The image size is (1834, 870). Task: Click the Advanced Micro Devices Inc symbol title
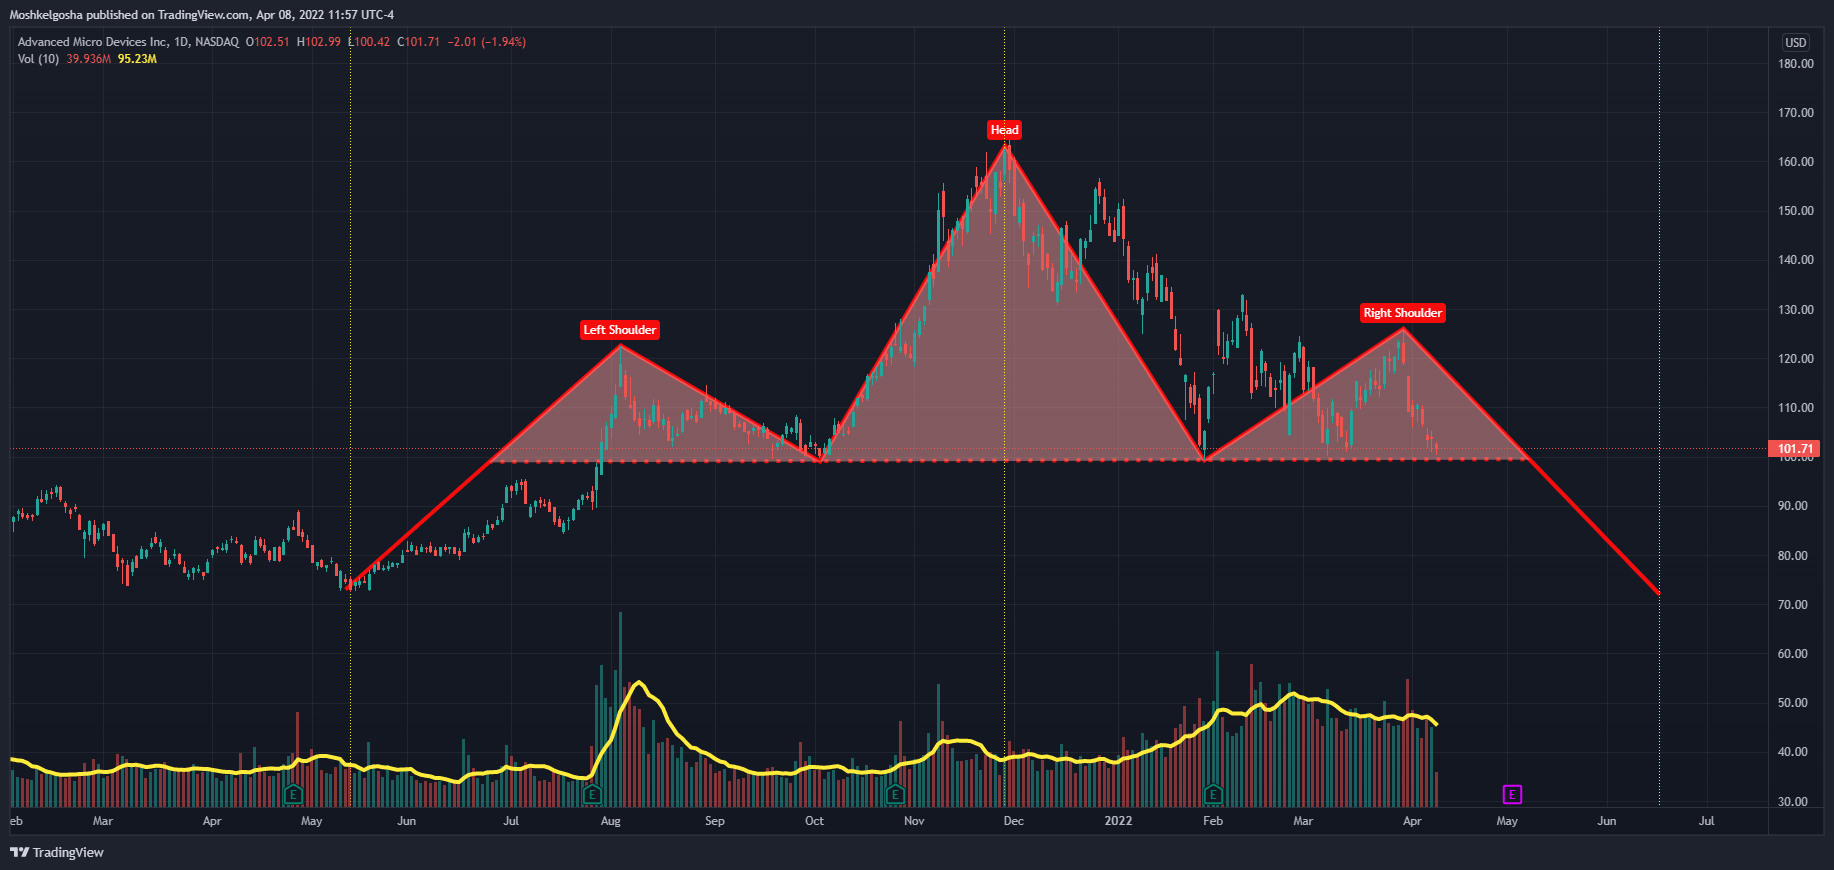pyautogui.click(x=93, y=42)
